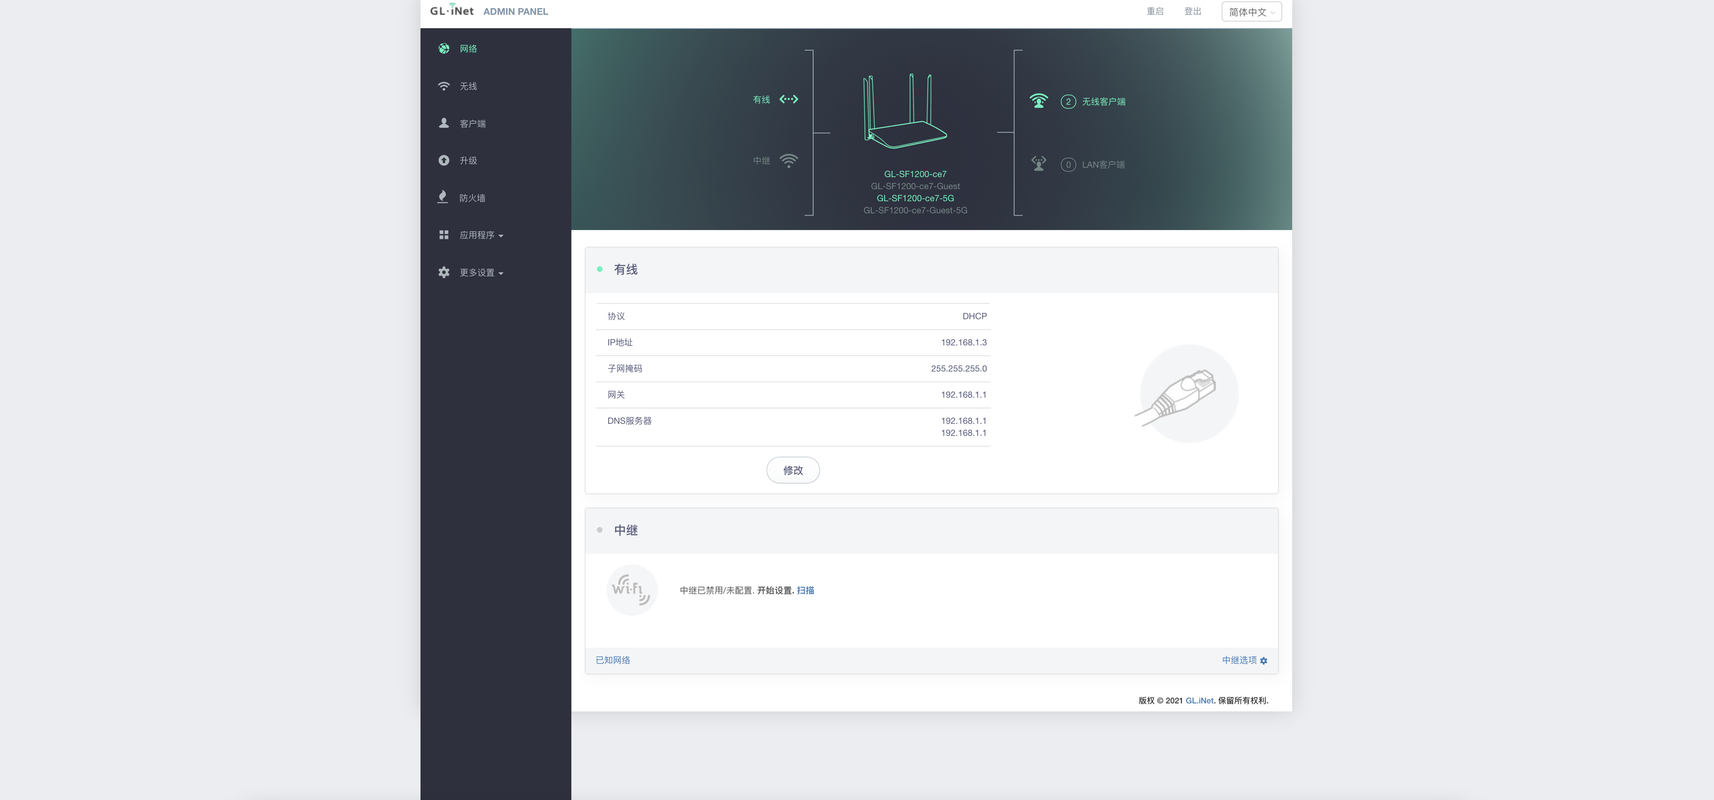Image resolution: width=1714 pixels, height=800 pixels.
Task: Click the green status dot beside 有线 heading
Action: [600, 269]
